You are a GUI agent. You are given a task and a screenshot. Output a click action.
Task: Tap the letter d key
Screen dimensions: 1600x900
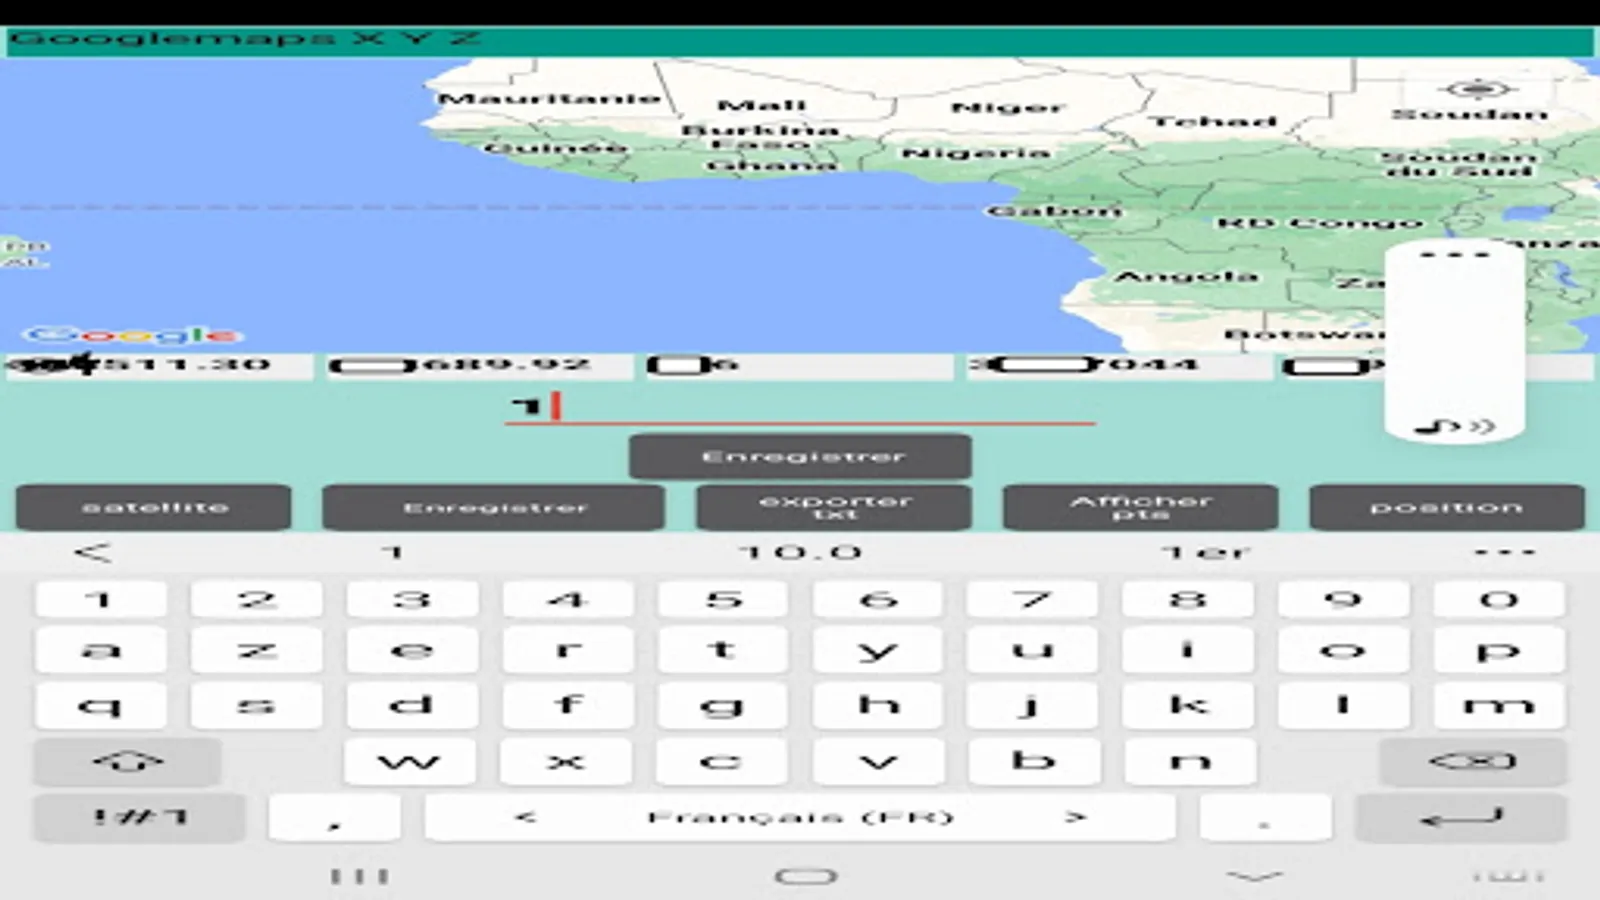pyautogui.click(x=411, y=706)
